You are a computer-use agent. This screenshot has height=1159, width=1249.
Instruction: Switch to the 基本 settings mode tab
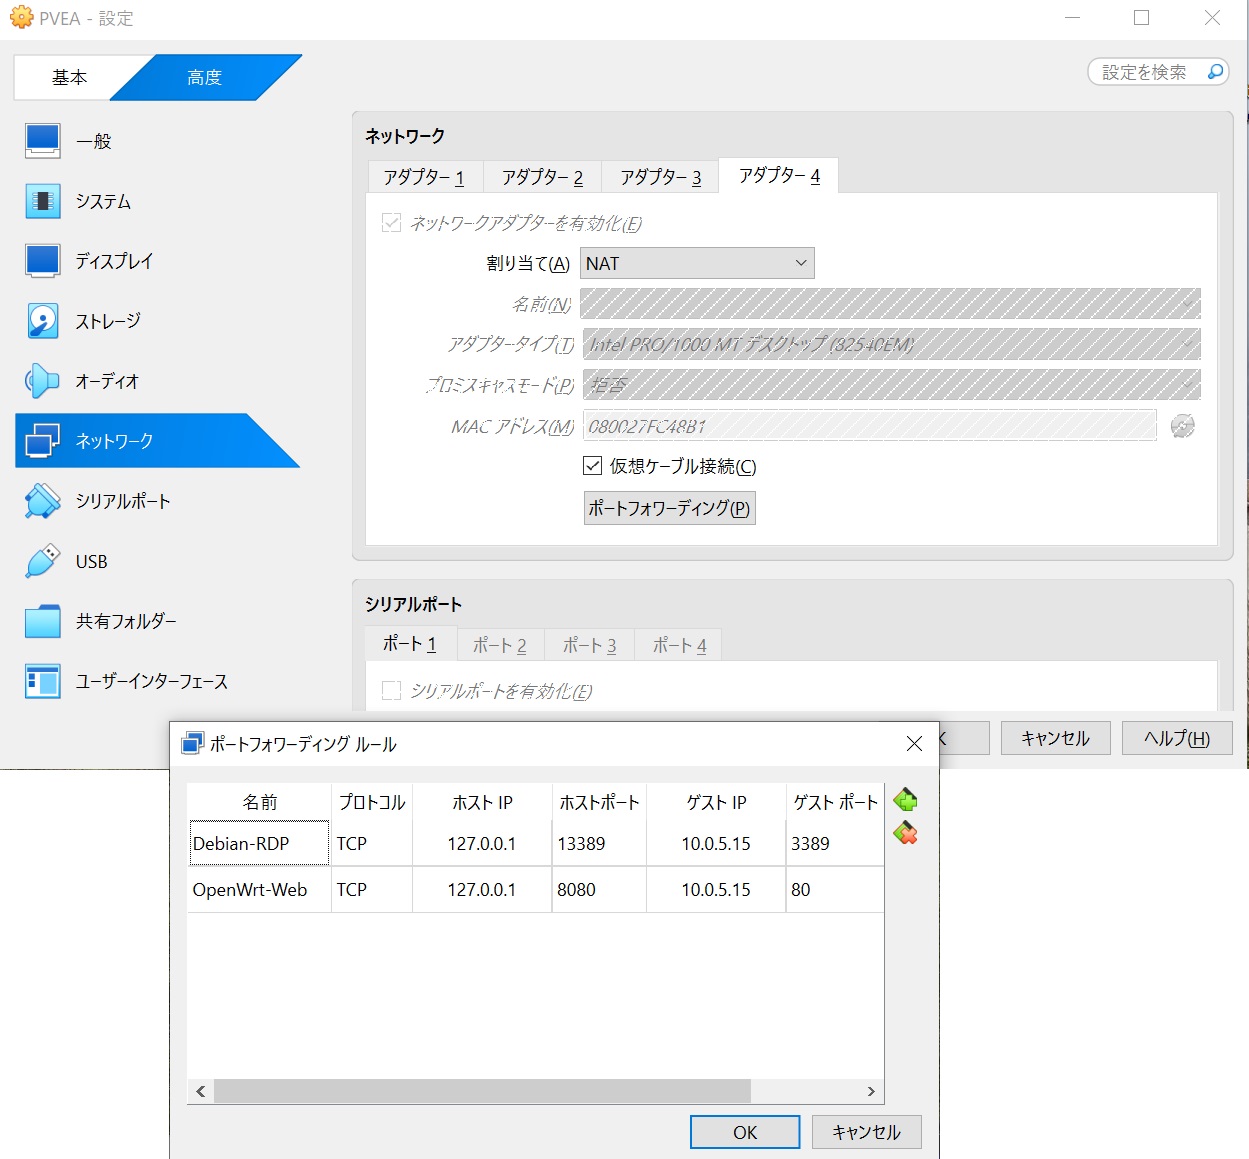(x=69, y=77)
